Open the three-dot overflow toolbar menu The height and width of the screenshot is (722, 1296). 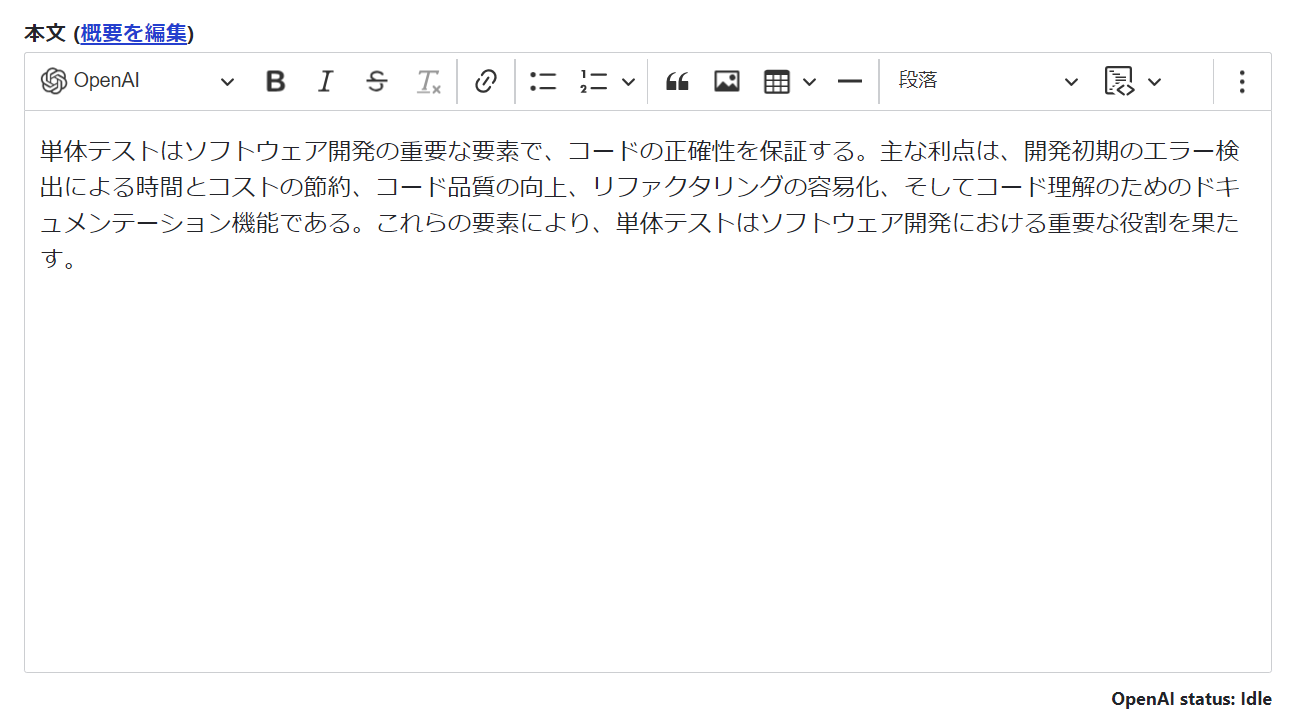tap(1241, 81)
